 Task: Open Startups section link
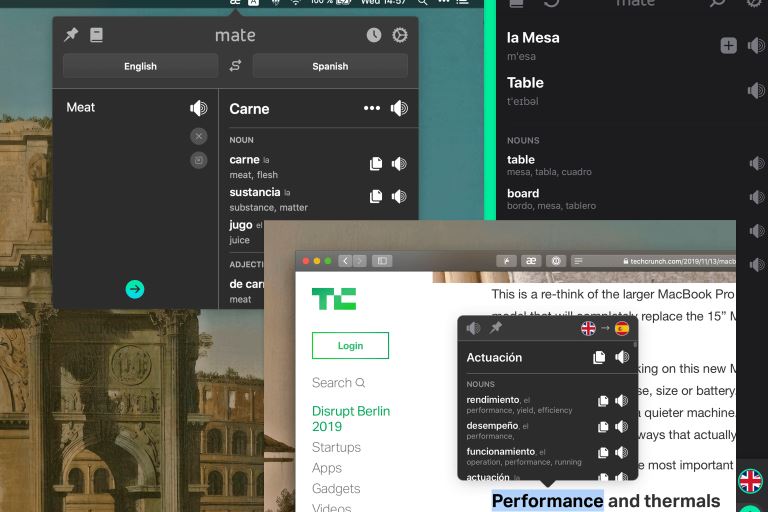point(336,447)
